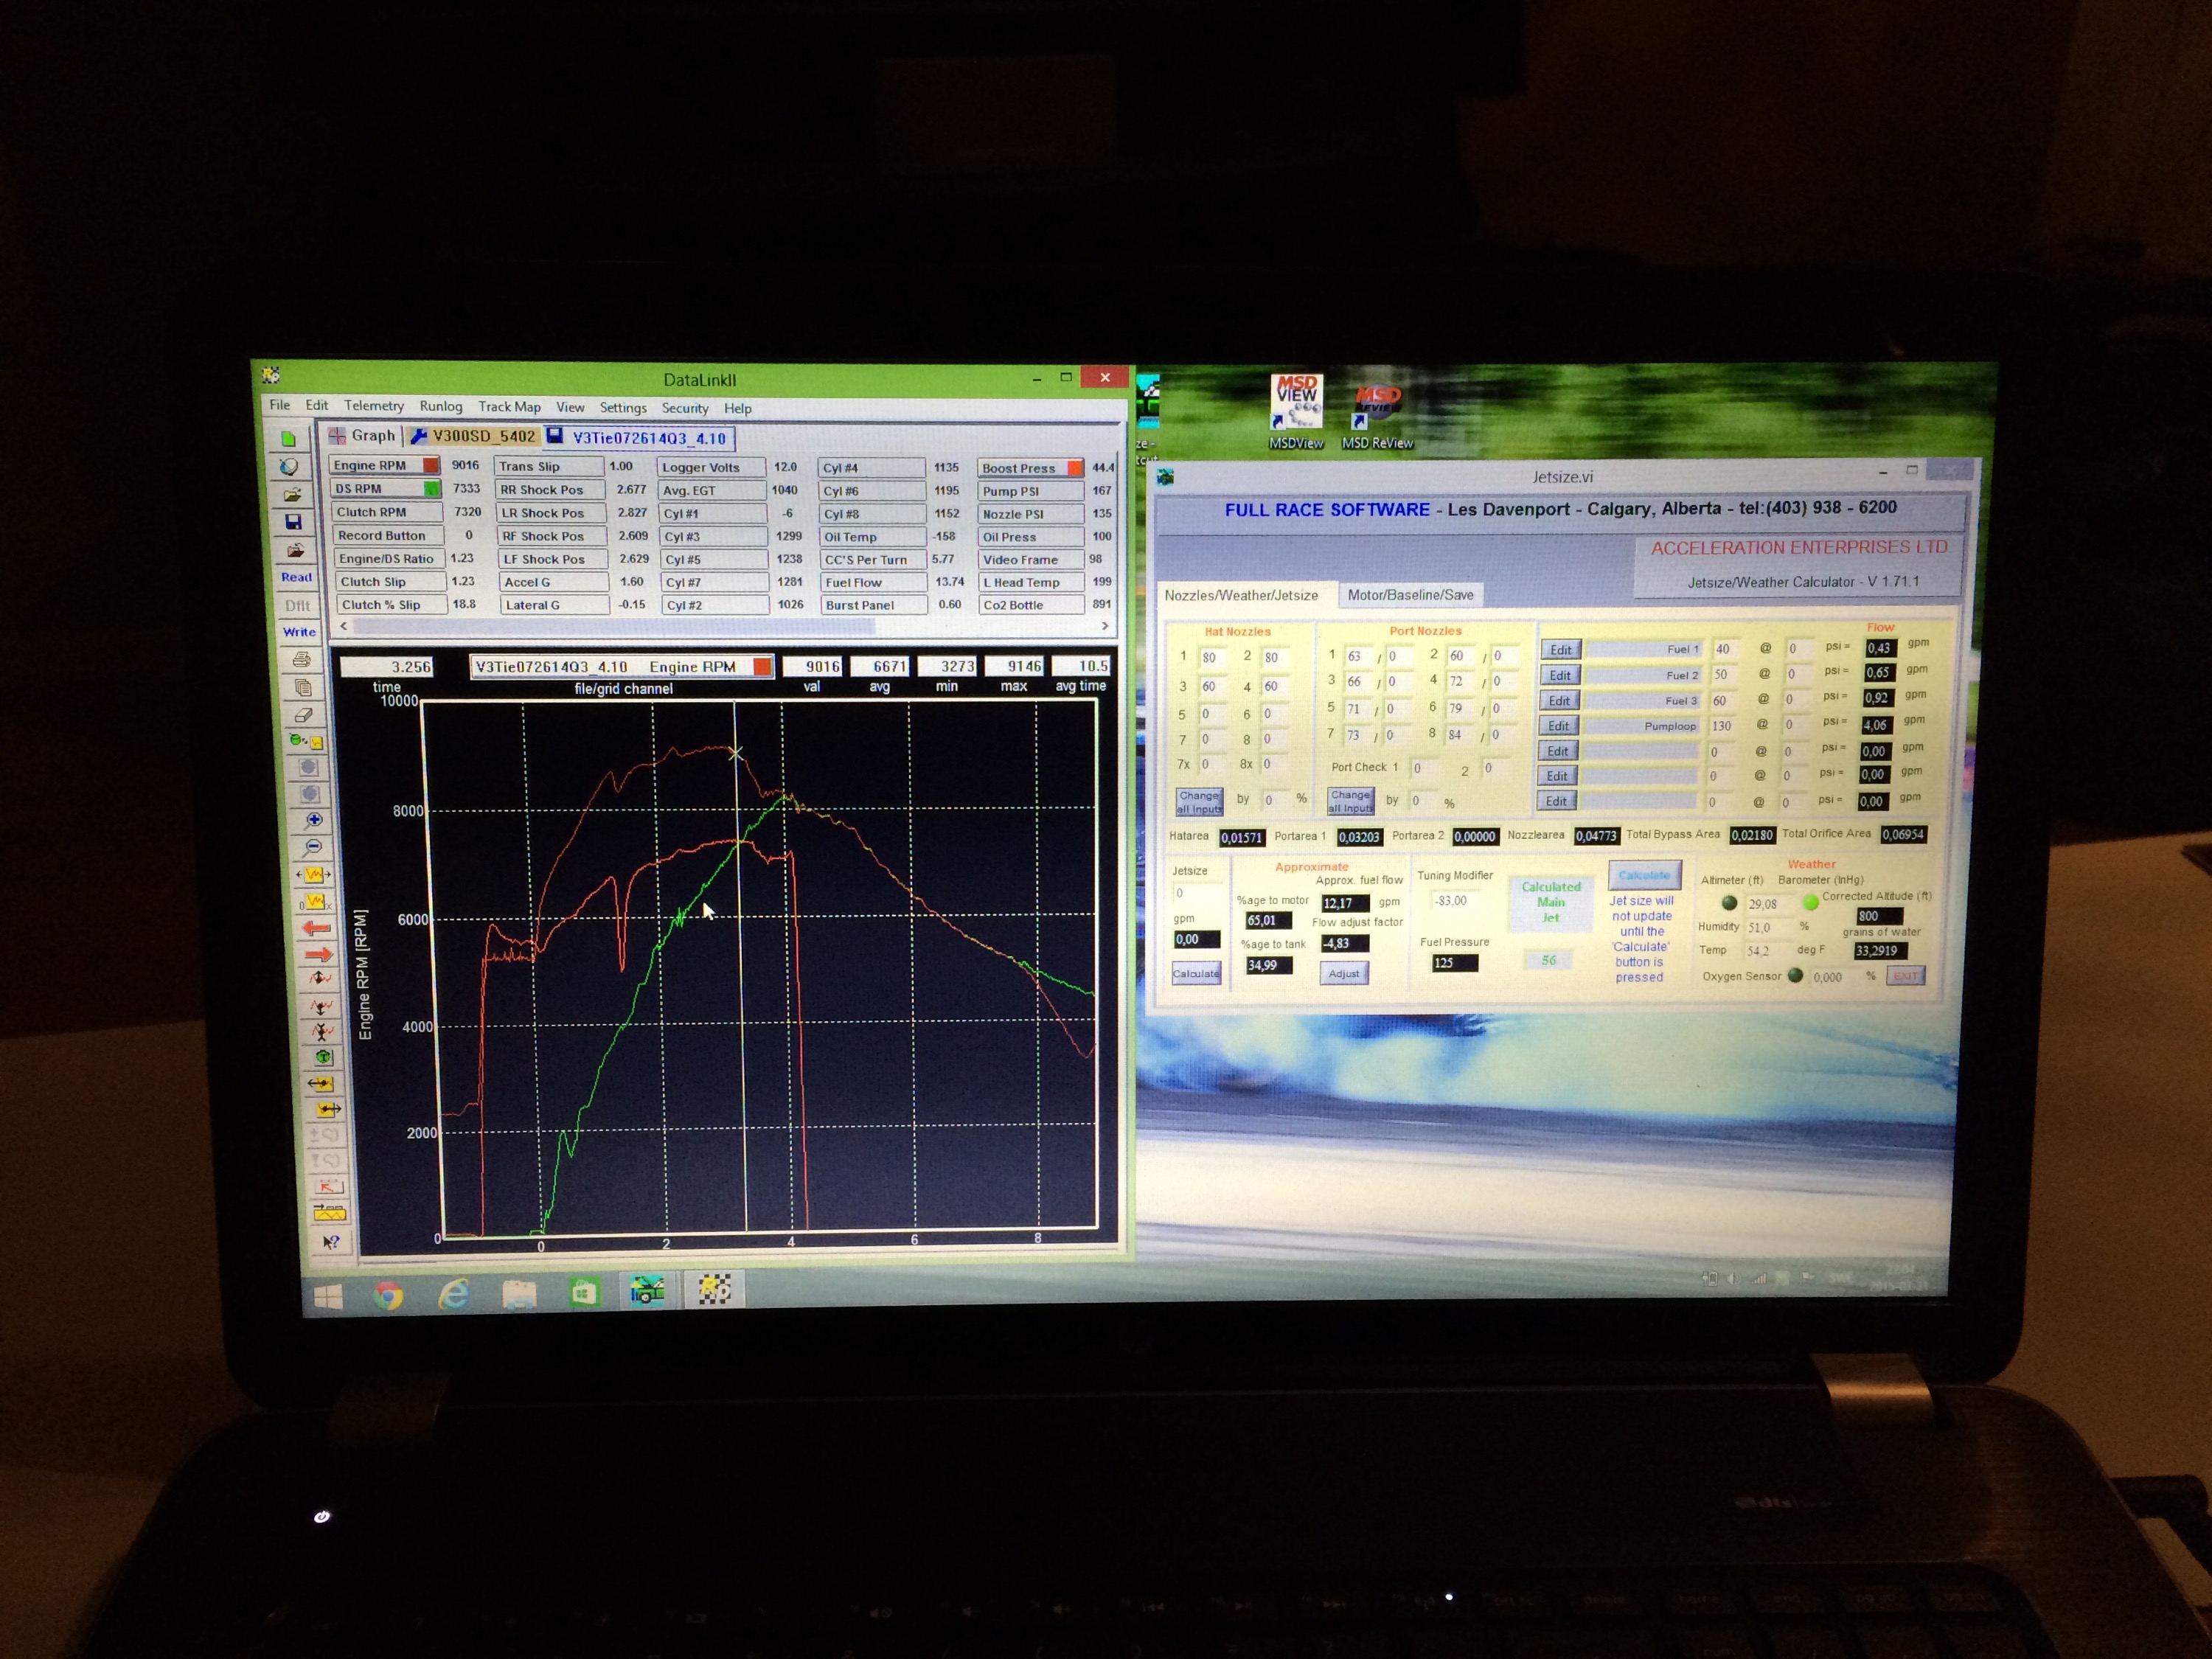2212x1659 pixels.
Task: Open the Track Map menu
Action: tap(509, 407)
